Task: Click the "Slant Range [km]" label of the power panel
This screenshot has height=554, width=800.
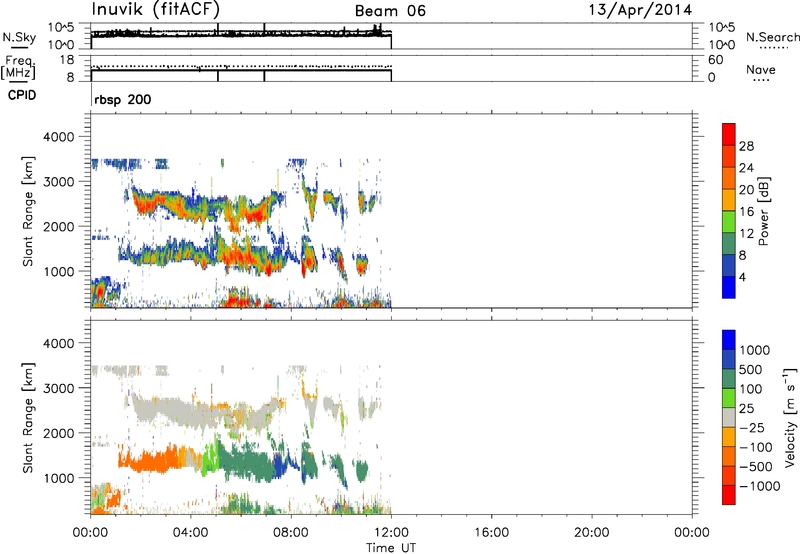Action: pos(28,211)
